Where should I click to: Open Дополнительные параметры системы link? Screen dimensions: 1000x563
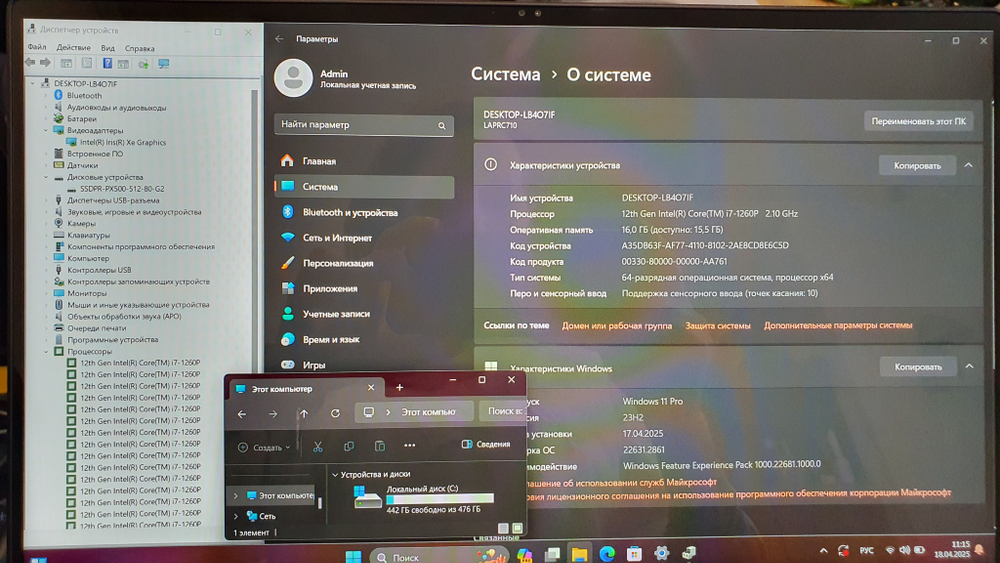tap(838, 325)
